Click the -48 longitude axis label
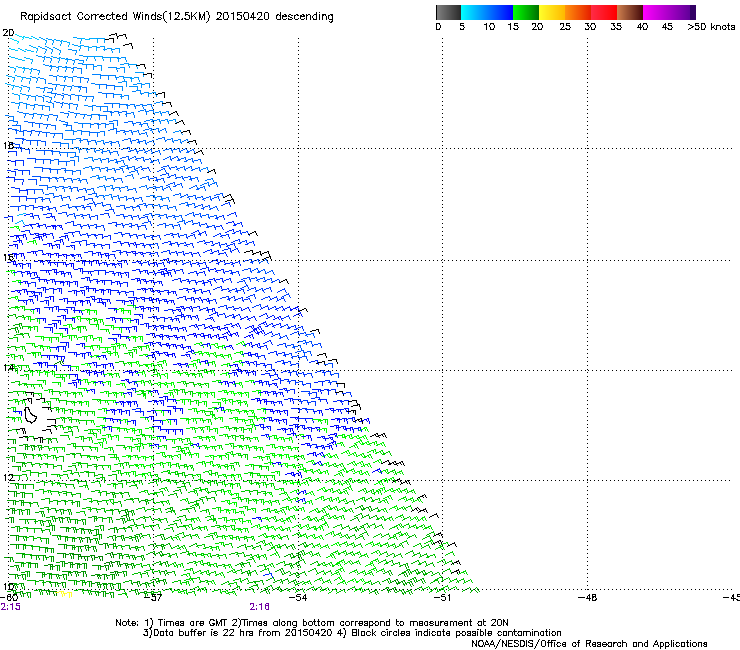 coord(587,598)
